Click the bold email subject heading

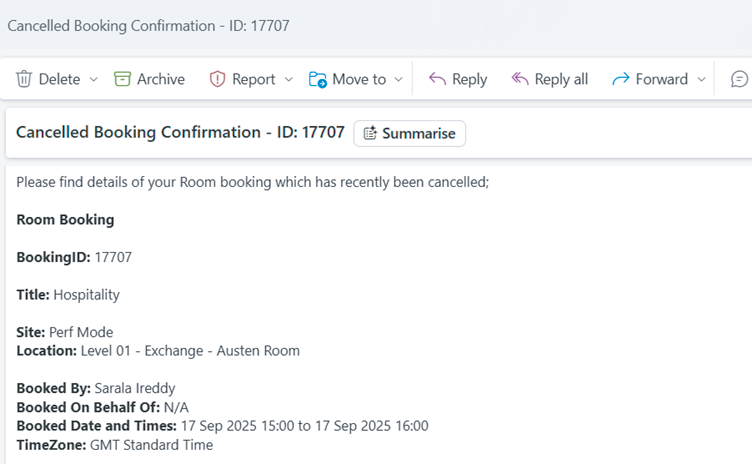[180, 133]
